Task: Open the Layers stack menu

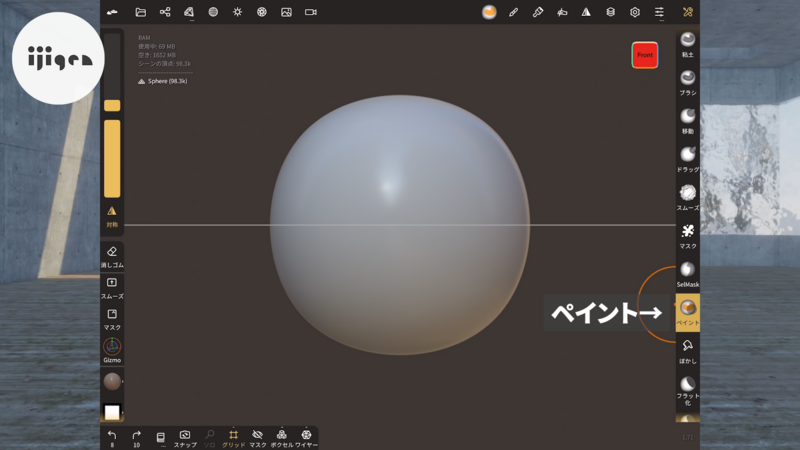Action: (x=611, y=12)
